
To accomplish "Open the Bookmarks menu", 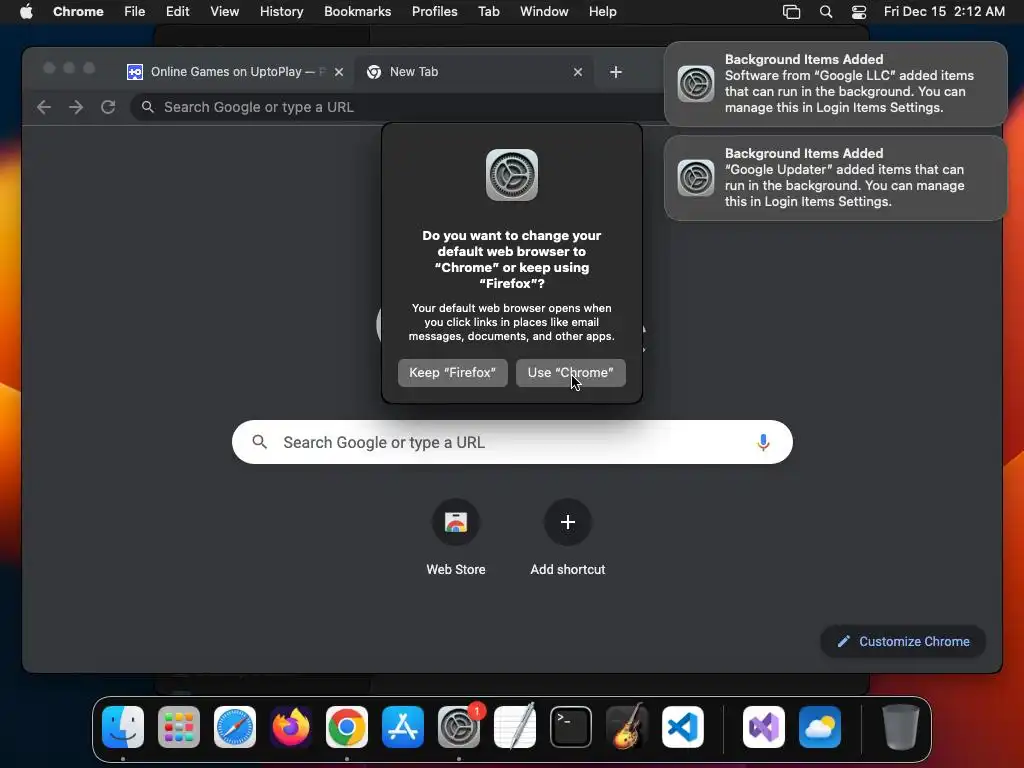I will 357,12.
